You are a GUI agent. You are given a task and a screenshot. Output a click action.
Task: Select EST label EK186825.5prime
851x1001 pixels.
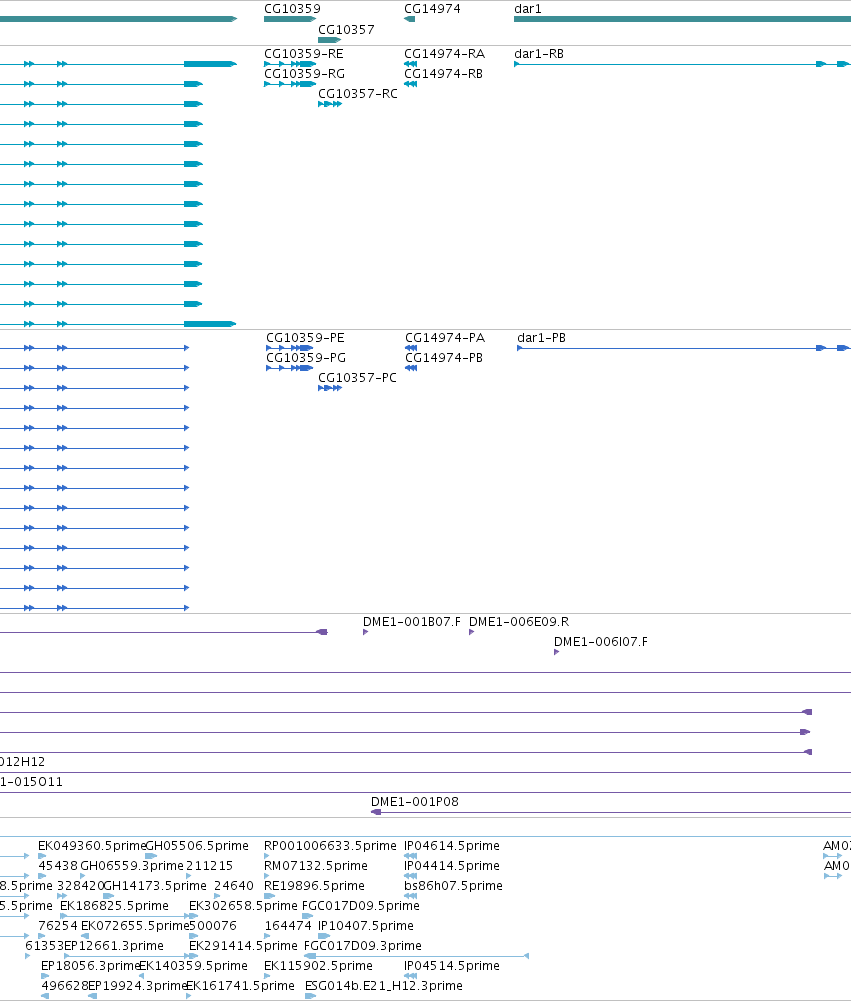114,906
